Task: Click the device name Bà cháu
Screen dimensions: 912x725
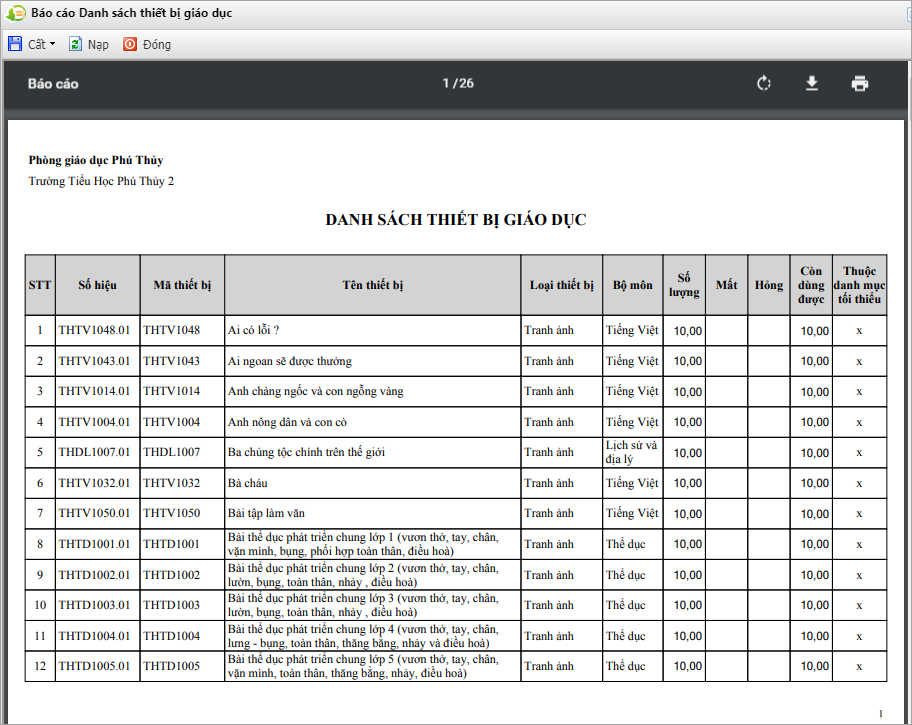Action: click(x=248, y=483)
